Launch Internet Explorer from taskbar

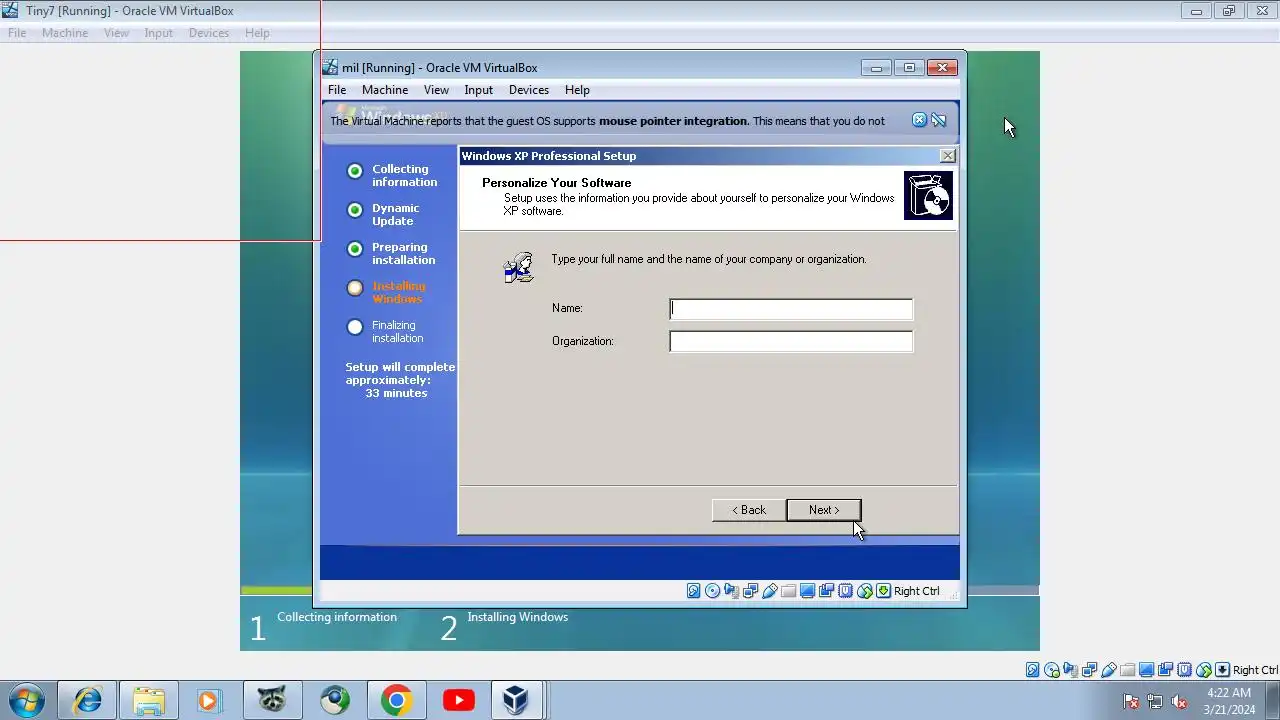pyautogui.click(x=87, y=700)
